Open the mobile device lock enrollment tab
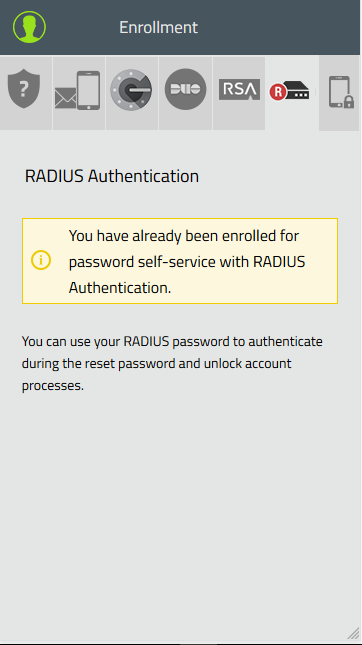The height and width of the screenshot is (645, 362). pyautogui.click(x=339, y=93)
